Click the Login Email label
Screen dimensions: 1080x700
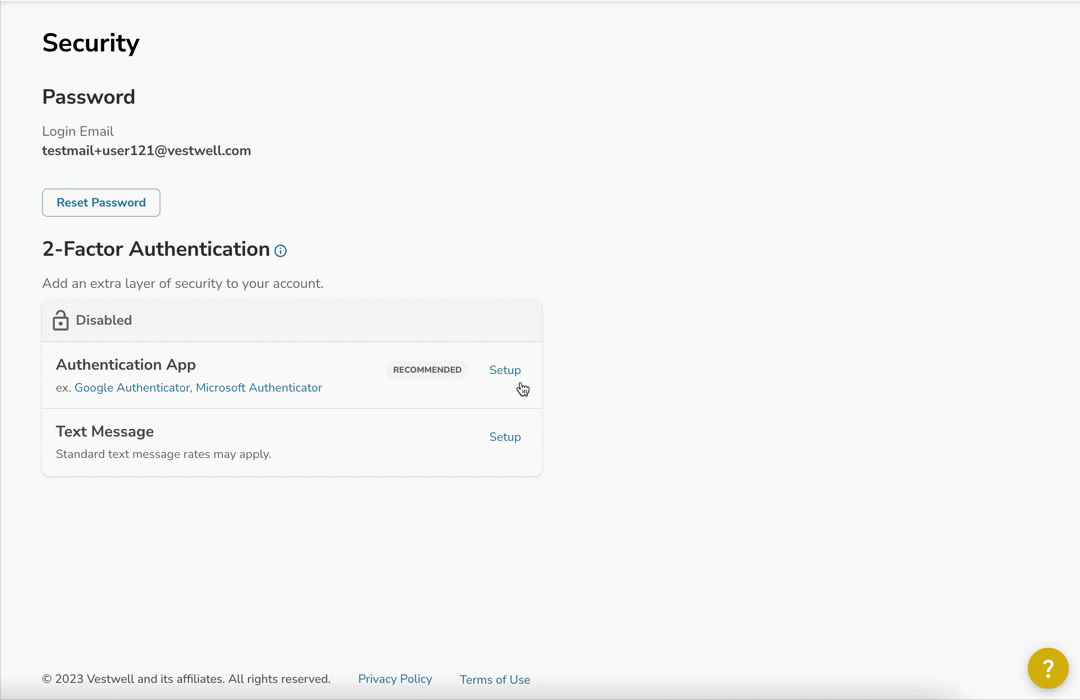(x=78, y=132)
